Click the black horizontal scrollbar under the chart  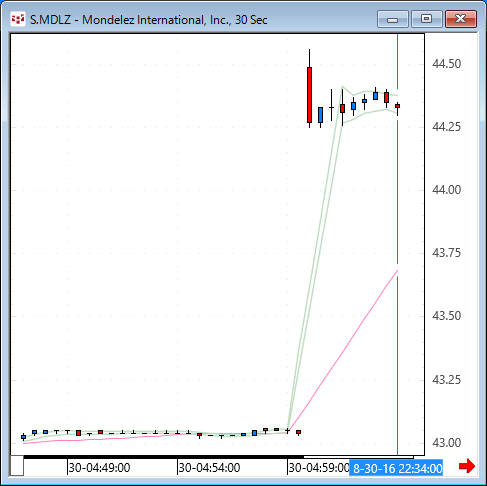[x=163, y=457]
